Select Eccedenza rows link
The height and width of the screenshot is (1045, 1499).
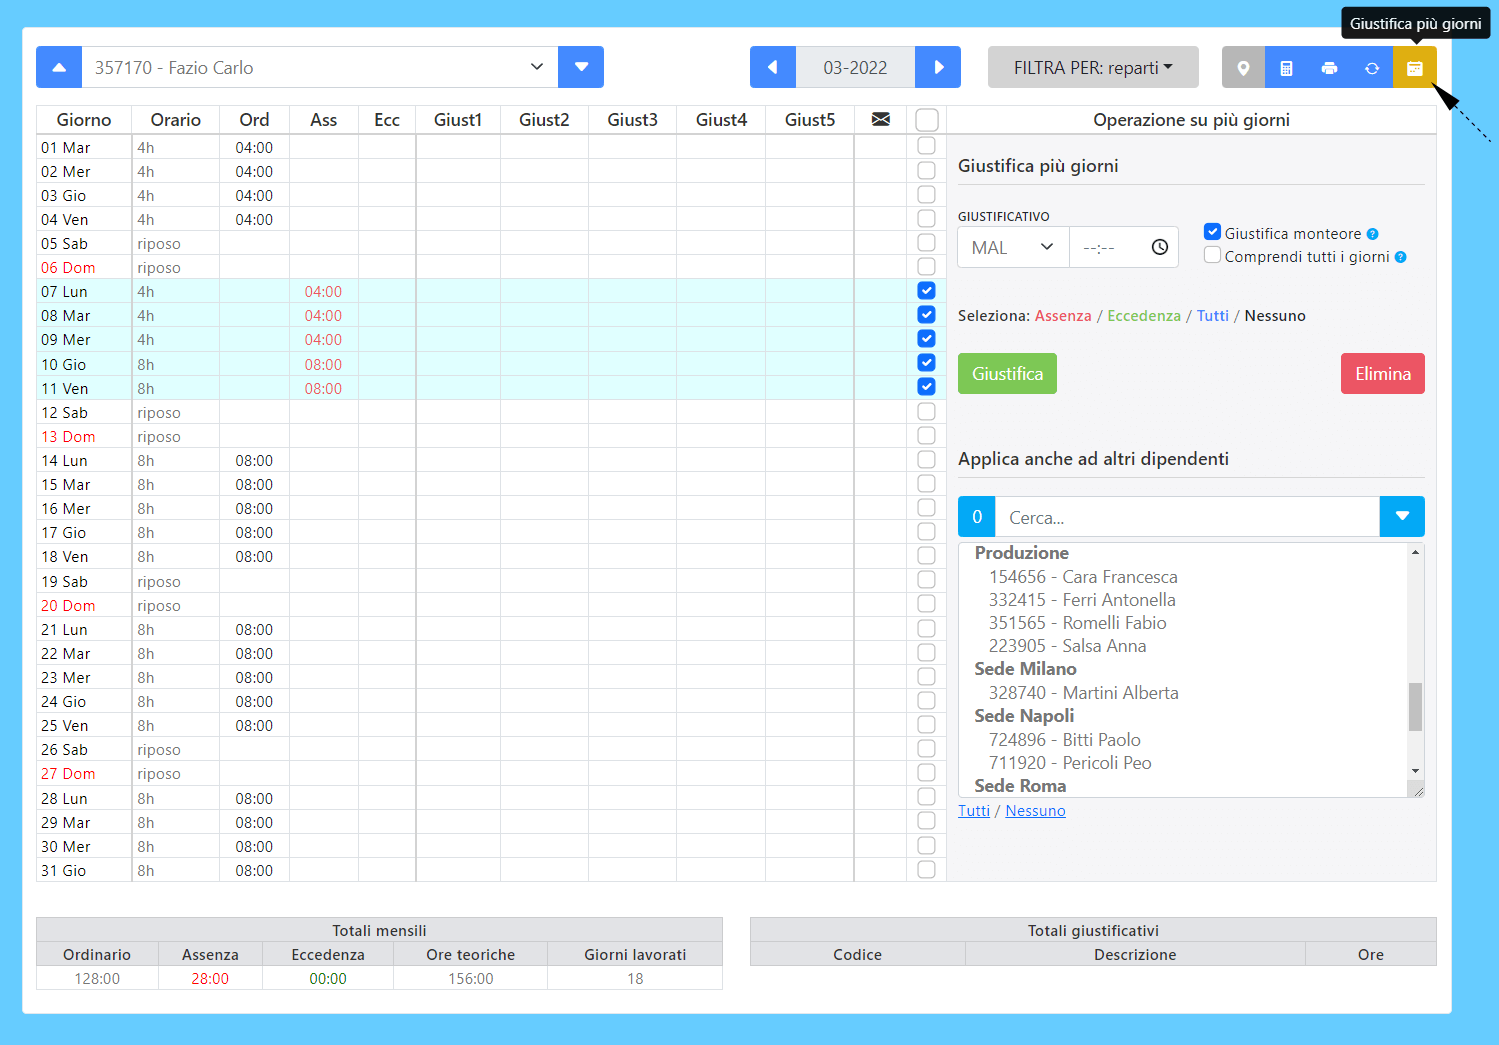pos(1144,316)
